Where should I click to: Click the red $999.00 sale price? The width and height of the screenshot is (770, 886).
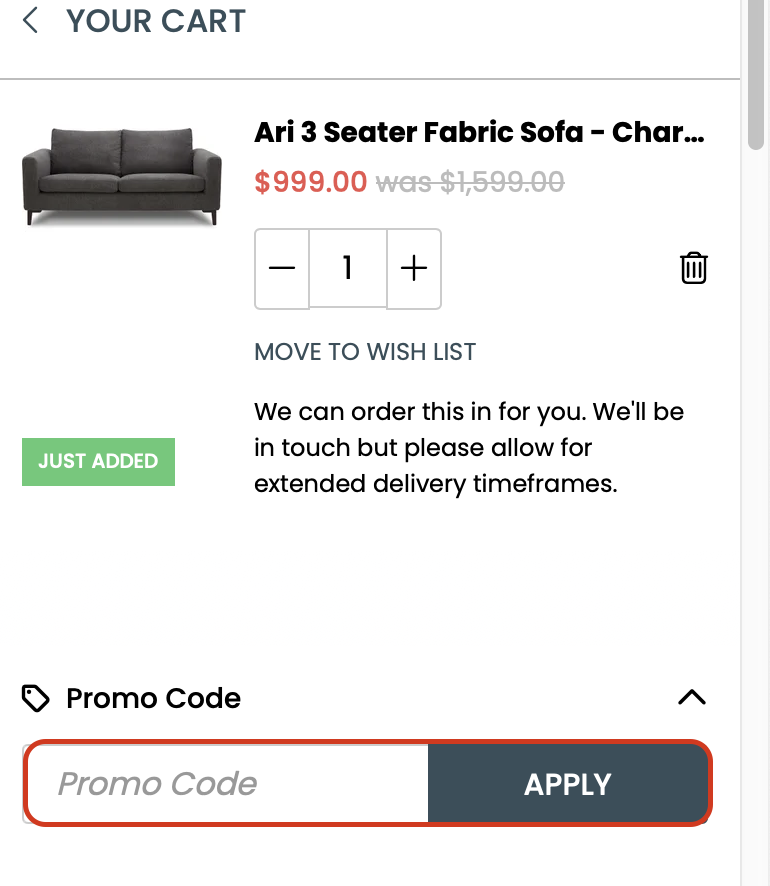coord(311,182)
